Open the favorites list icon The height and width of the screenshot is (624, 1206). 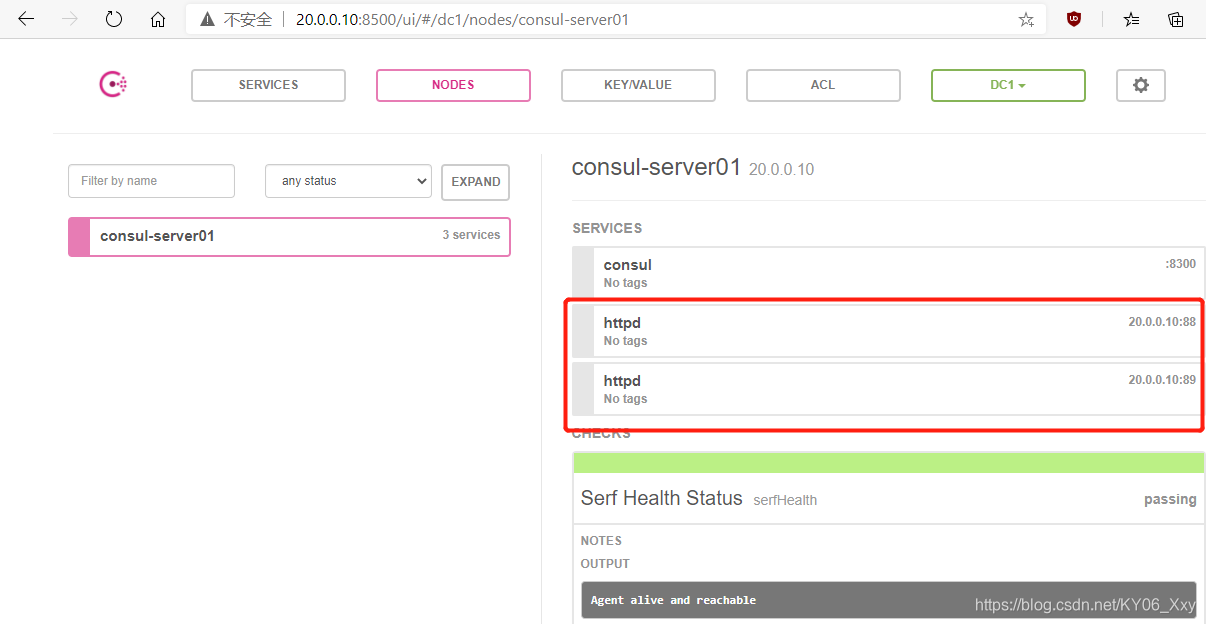[1131, 19]
